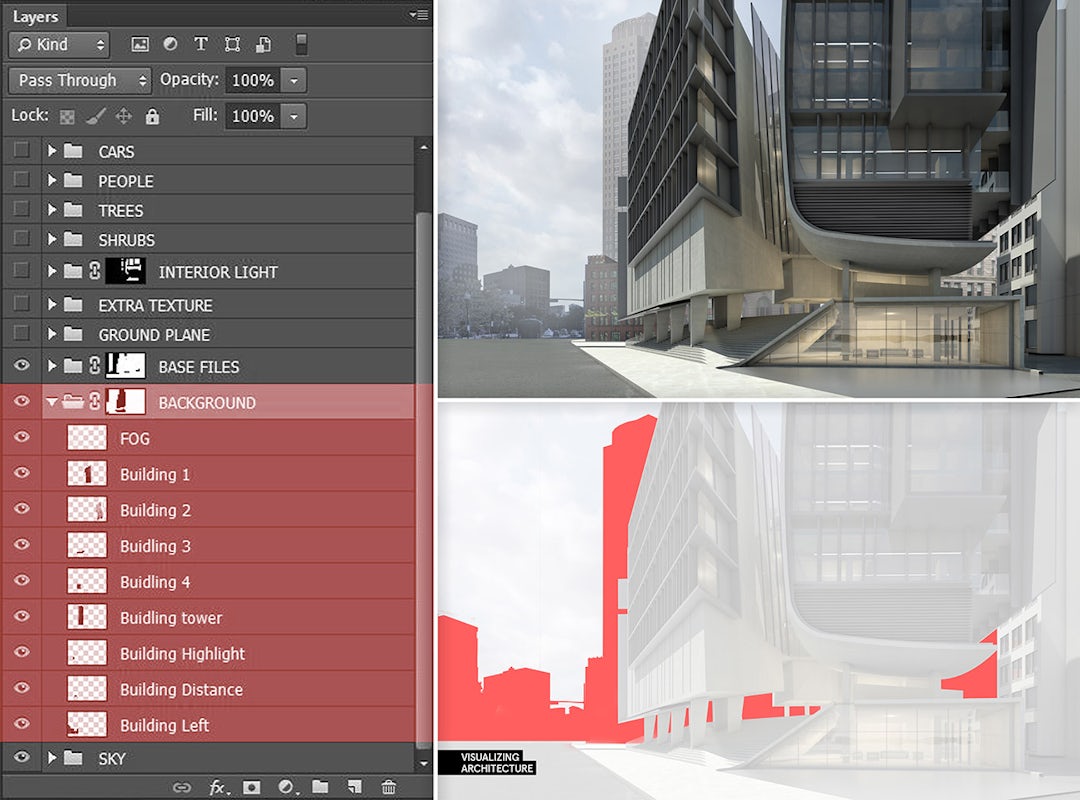Open the layer style fx options
Screen dimensions: 1080x800
tap(218, 788)
